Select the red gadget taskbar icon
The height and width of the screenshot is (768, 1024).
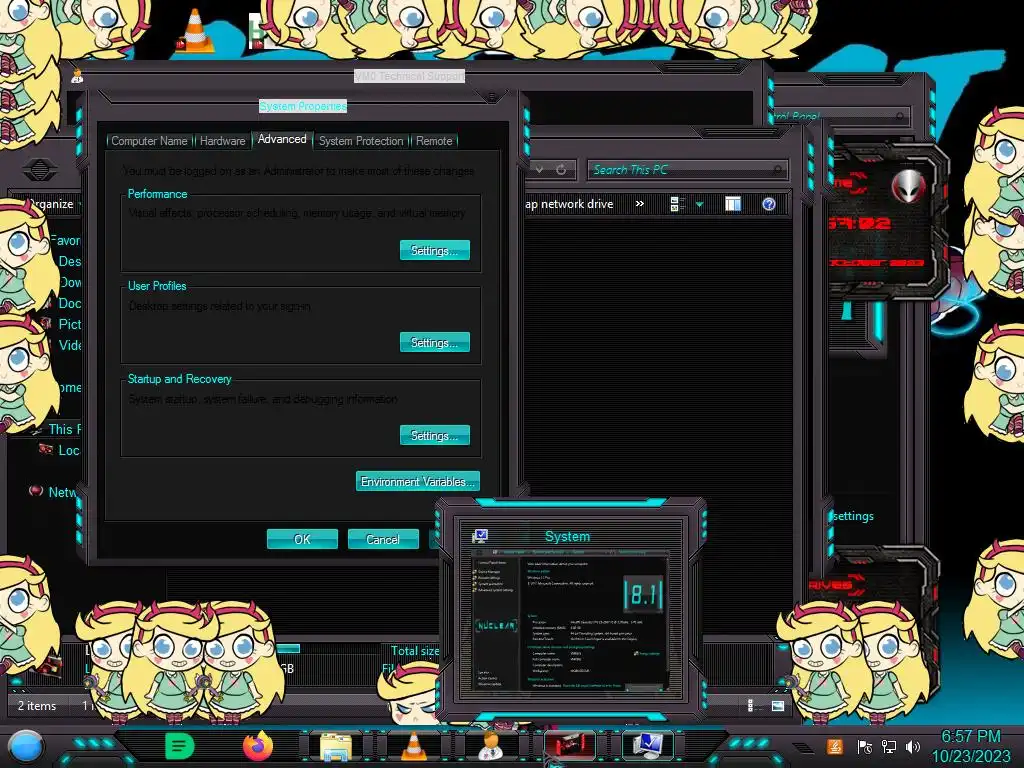pos(569,746)
